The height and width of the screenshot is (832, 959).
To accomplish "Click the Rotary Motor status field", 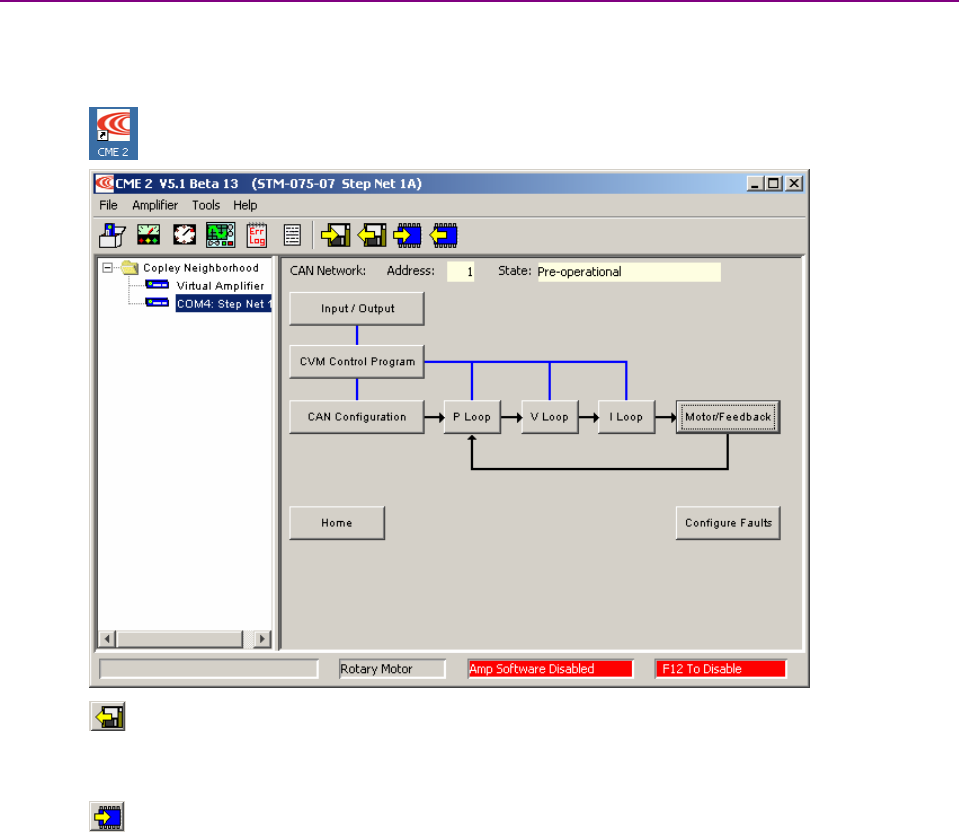I will coord(392,669).
